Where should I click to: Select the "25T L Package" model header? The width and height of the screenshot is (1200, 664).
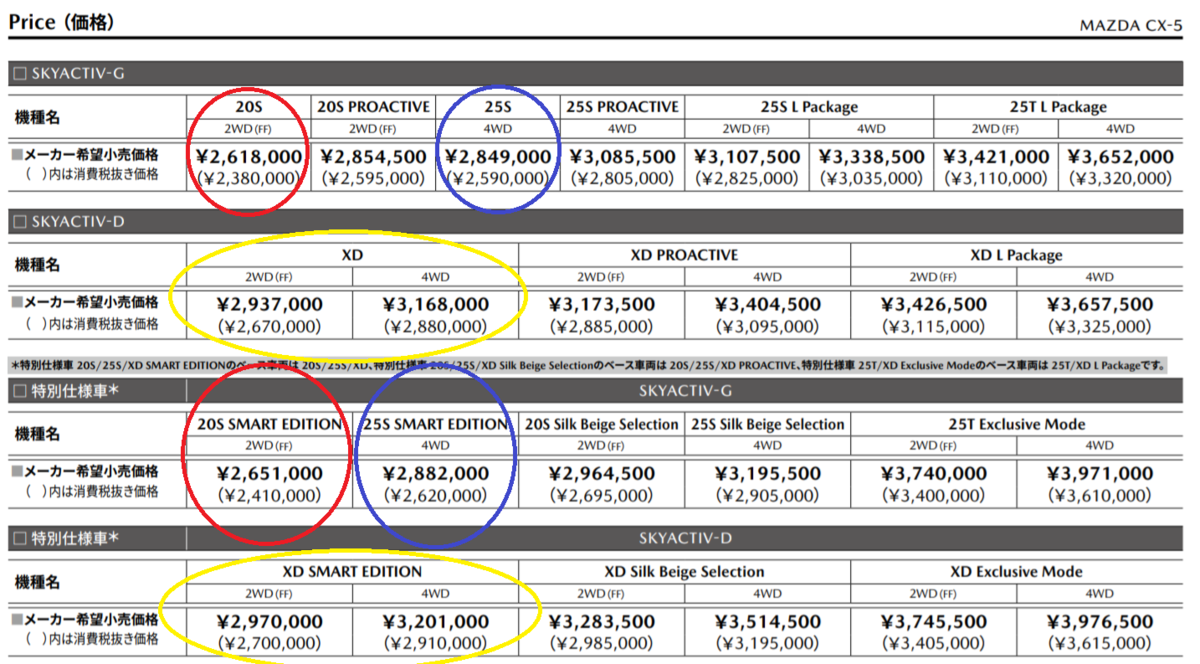[x=1058, y=106]
